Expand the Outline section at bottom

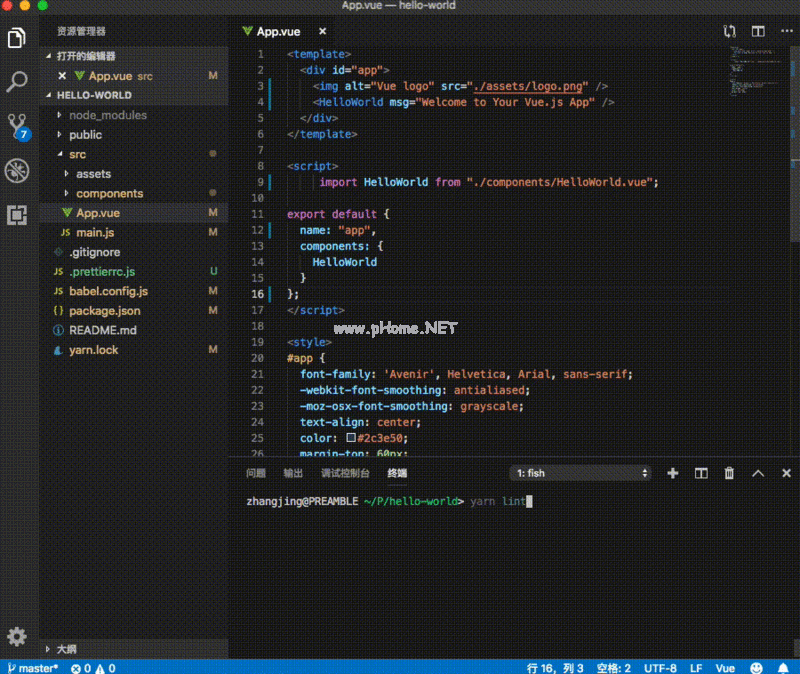coord(134,649)
